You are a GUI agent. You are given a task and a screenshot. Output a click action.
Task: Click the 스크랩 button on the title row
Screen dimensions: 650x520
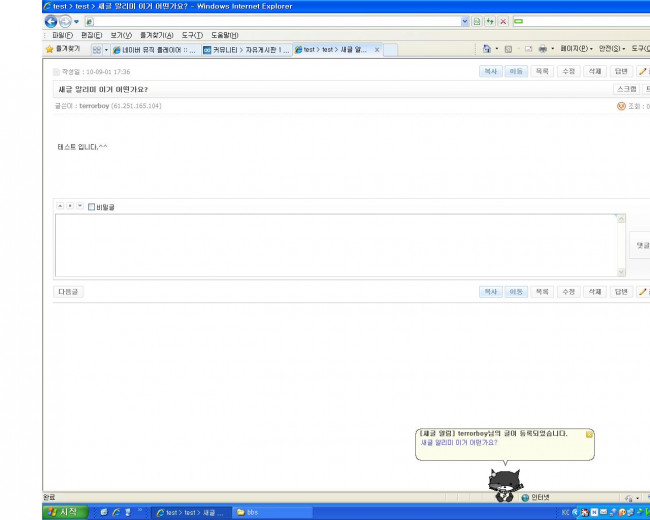click(x=626, y=89)
